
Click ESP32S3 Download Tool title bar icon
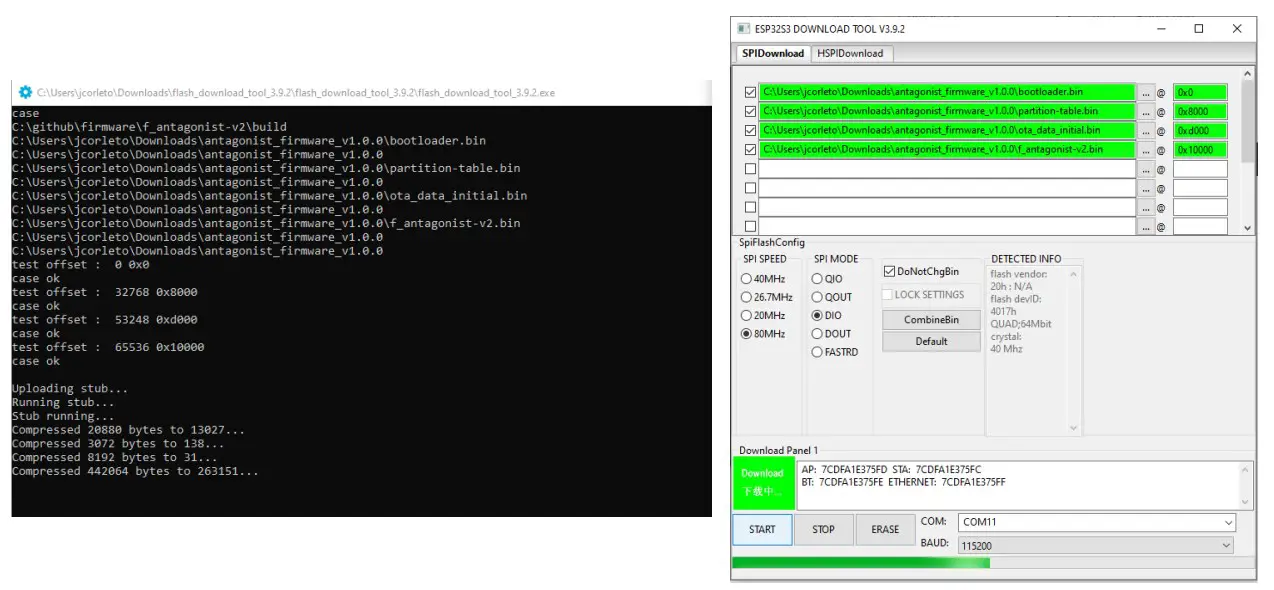(x=743, y=29)
